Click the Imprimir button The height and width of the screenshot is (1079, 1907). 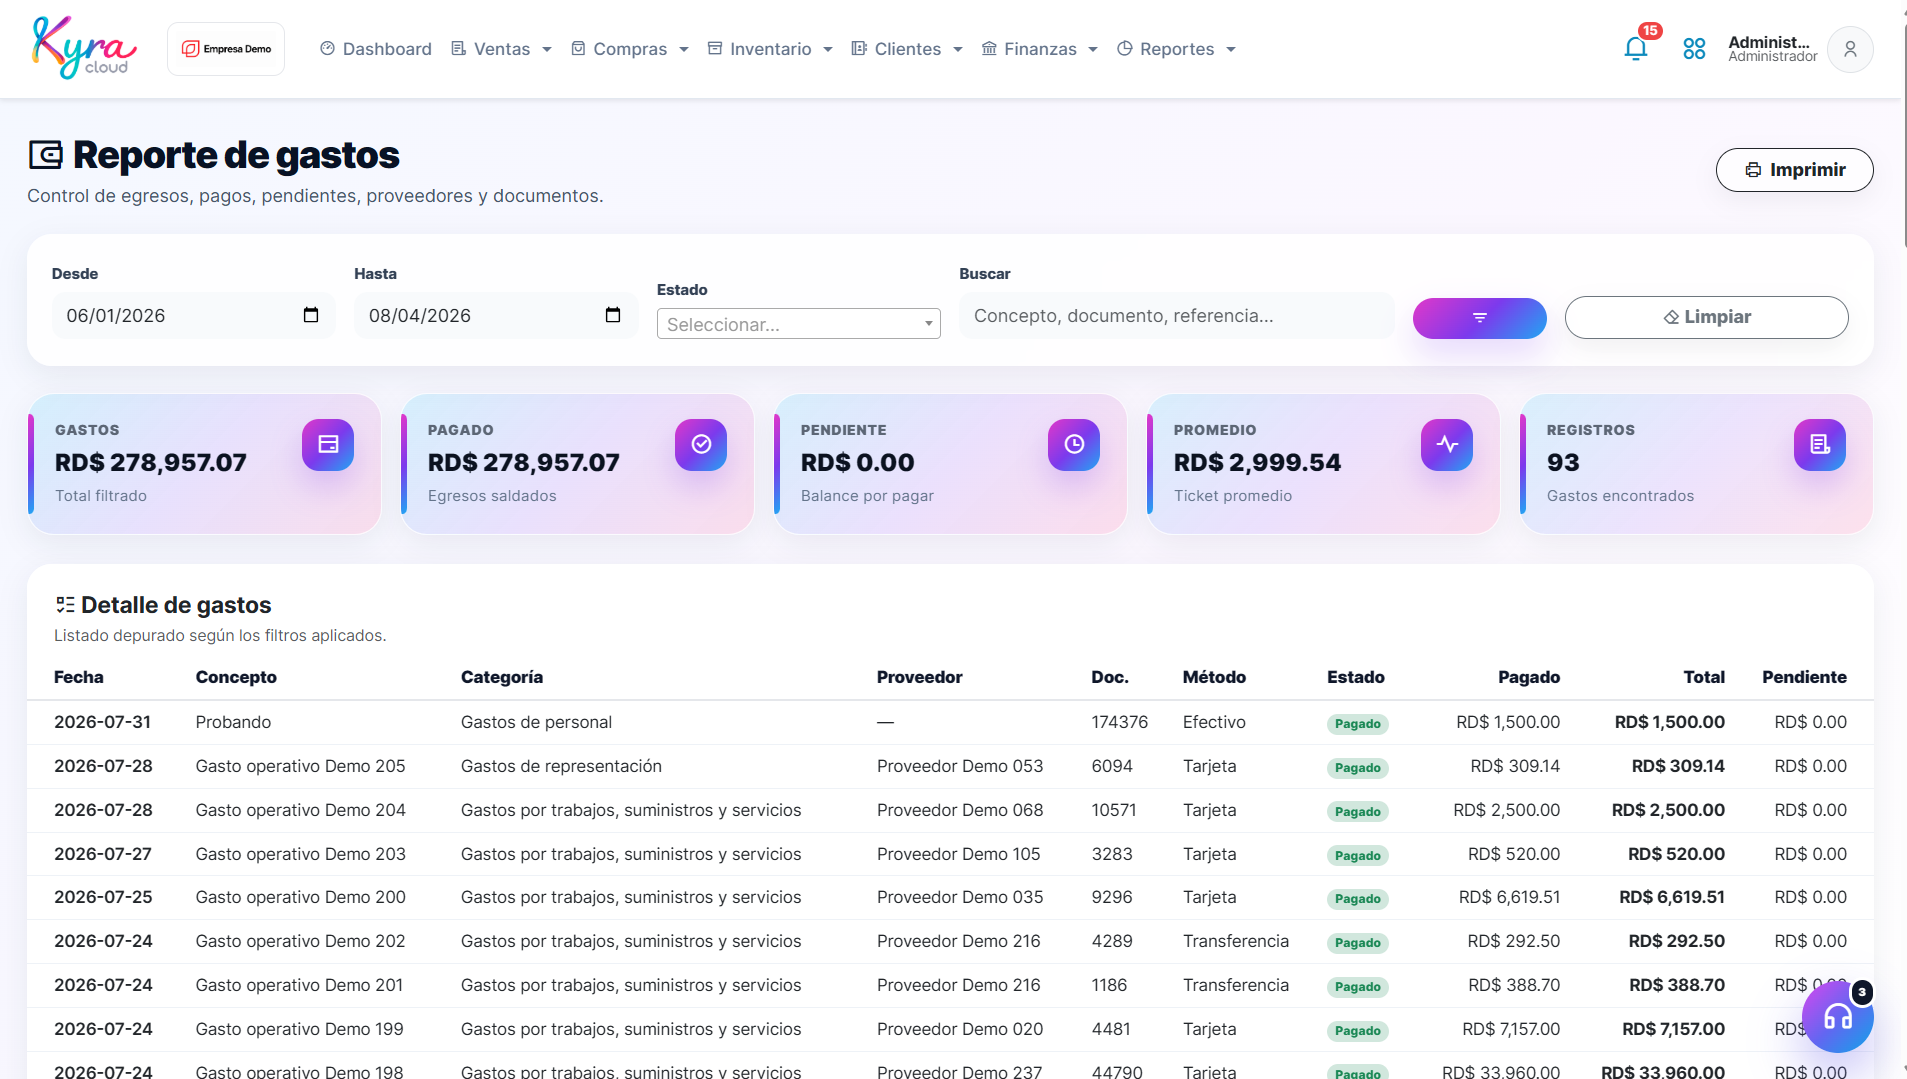click(1795, 170)
